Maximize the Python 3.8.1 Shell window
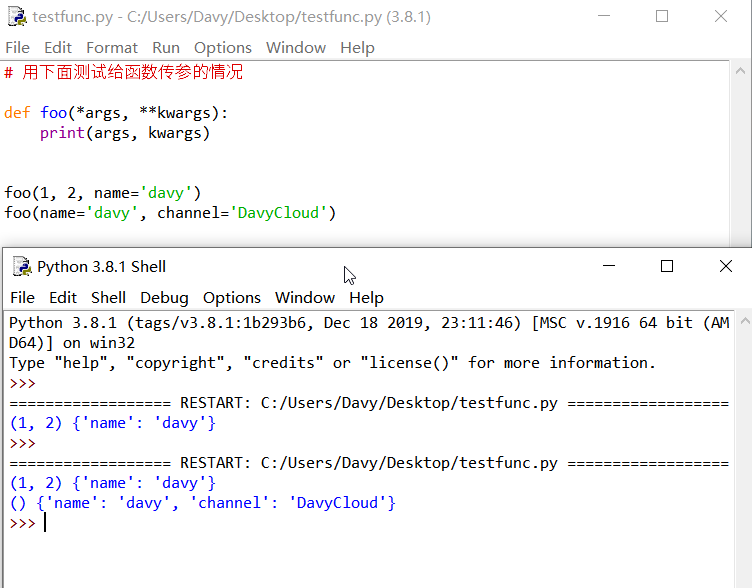This screenshot has width=752, height=588. [x=667, y=266]
